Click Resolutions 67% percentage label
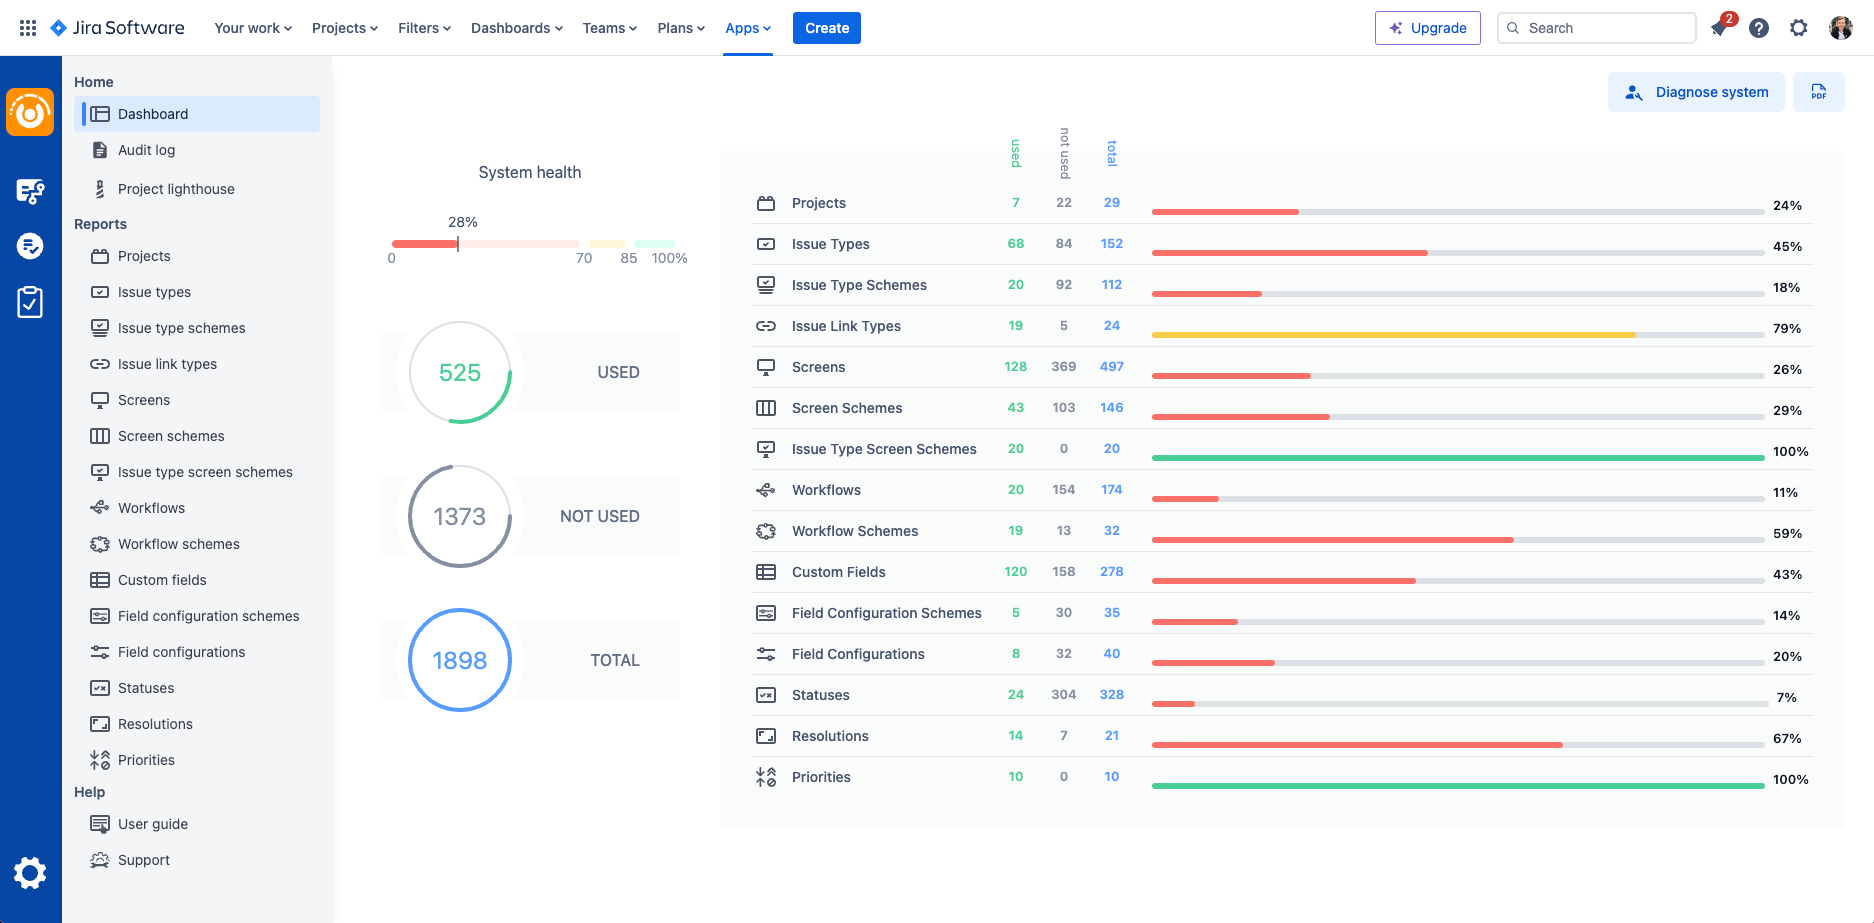1874x923 pixels. 1787,738
